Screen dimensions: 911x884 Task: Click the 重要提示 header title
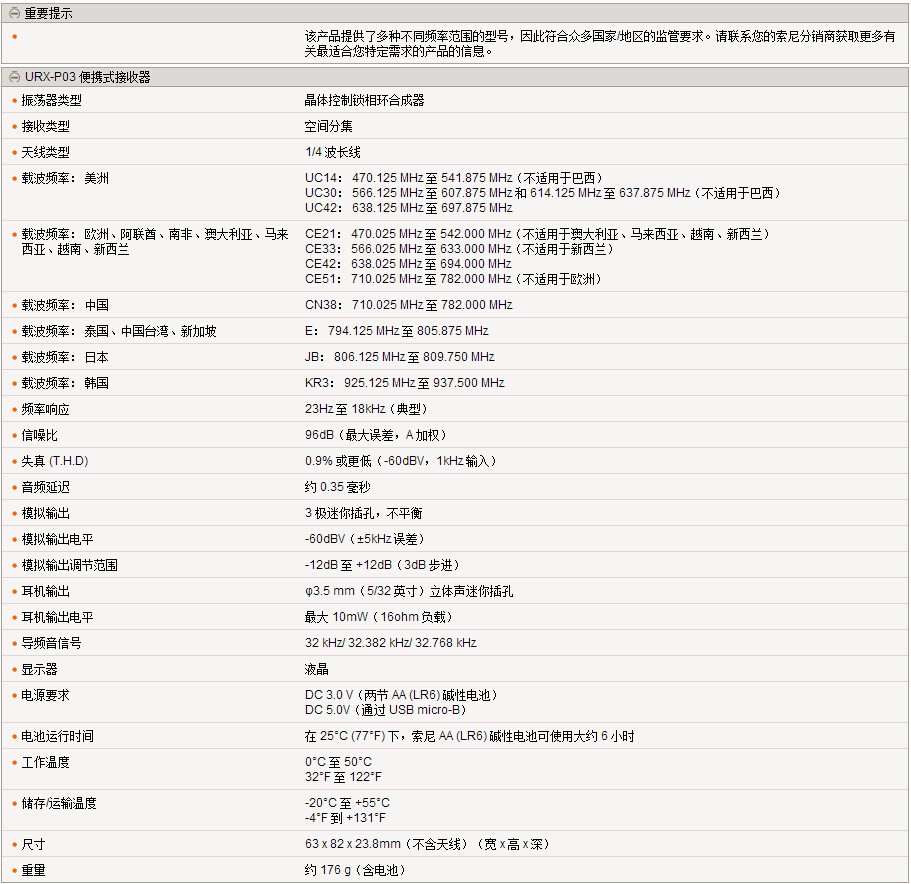click(x=48, y=14)
